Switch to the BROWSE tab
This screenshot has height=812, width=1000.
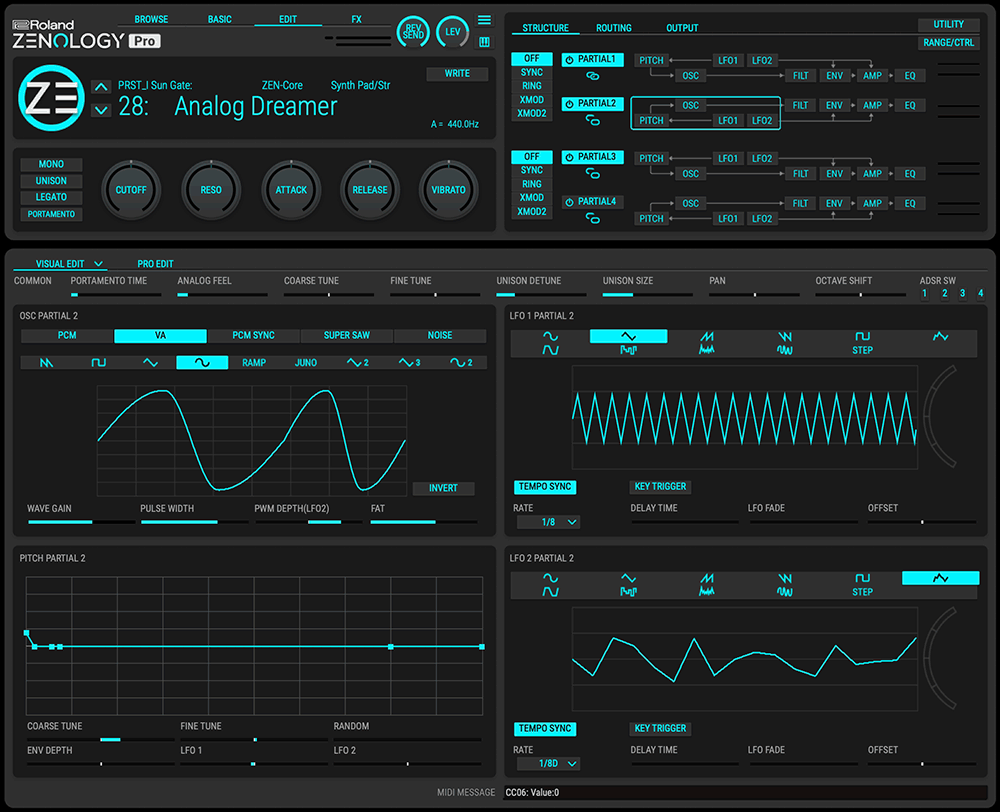(152, 18)
